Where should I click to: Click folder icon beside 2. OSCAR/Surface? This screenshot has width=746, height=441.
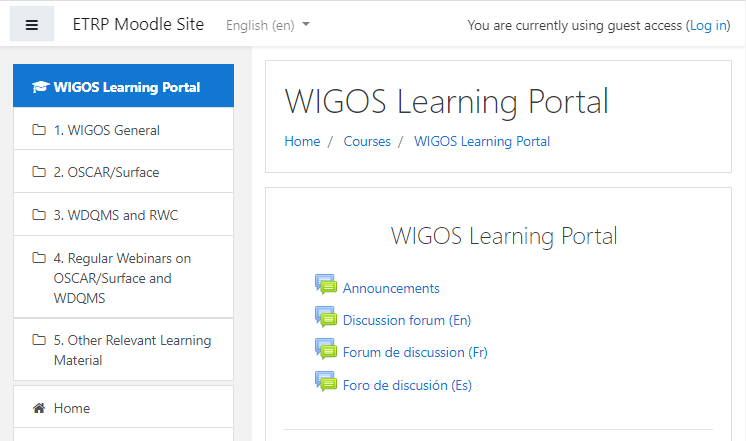(x=39, y=172)
